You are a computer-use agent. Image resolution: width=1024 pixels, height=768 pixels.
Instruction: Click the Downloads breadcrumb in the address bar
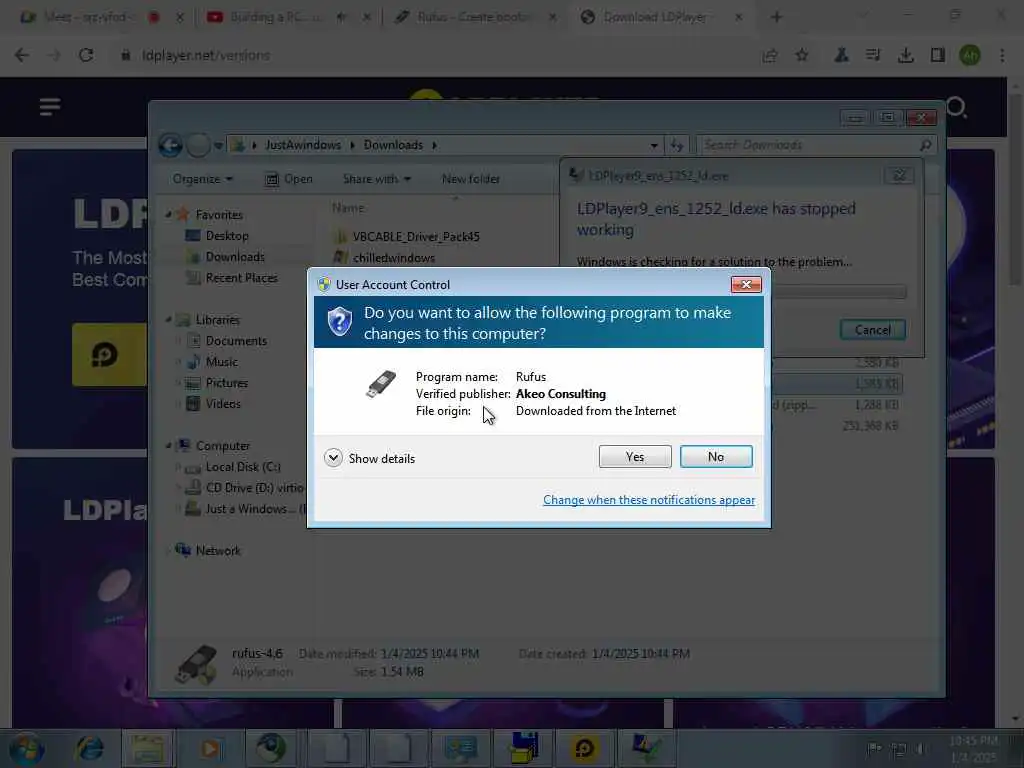[x=393, y=145]
